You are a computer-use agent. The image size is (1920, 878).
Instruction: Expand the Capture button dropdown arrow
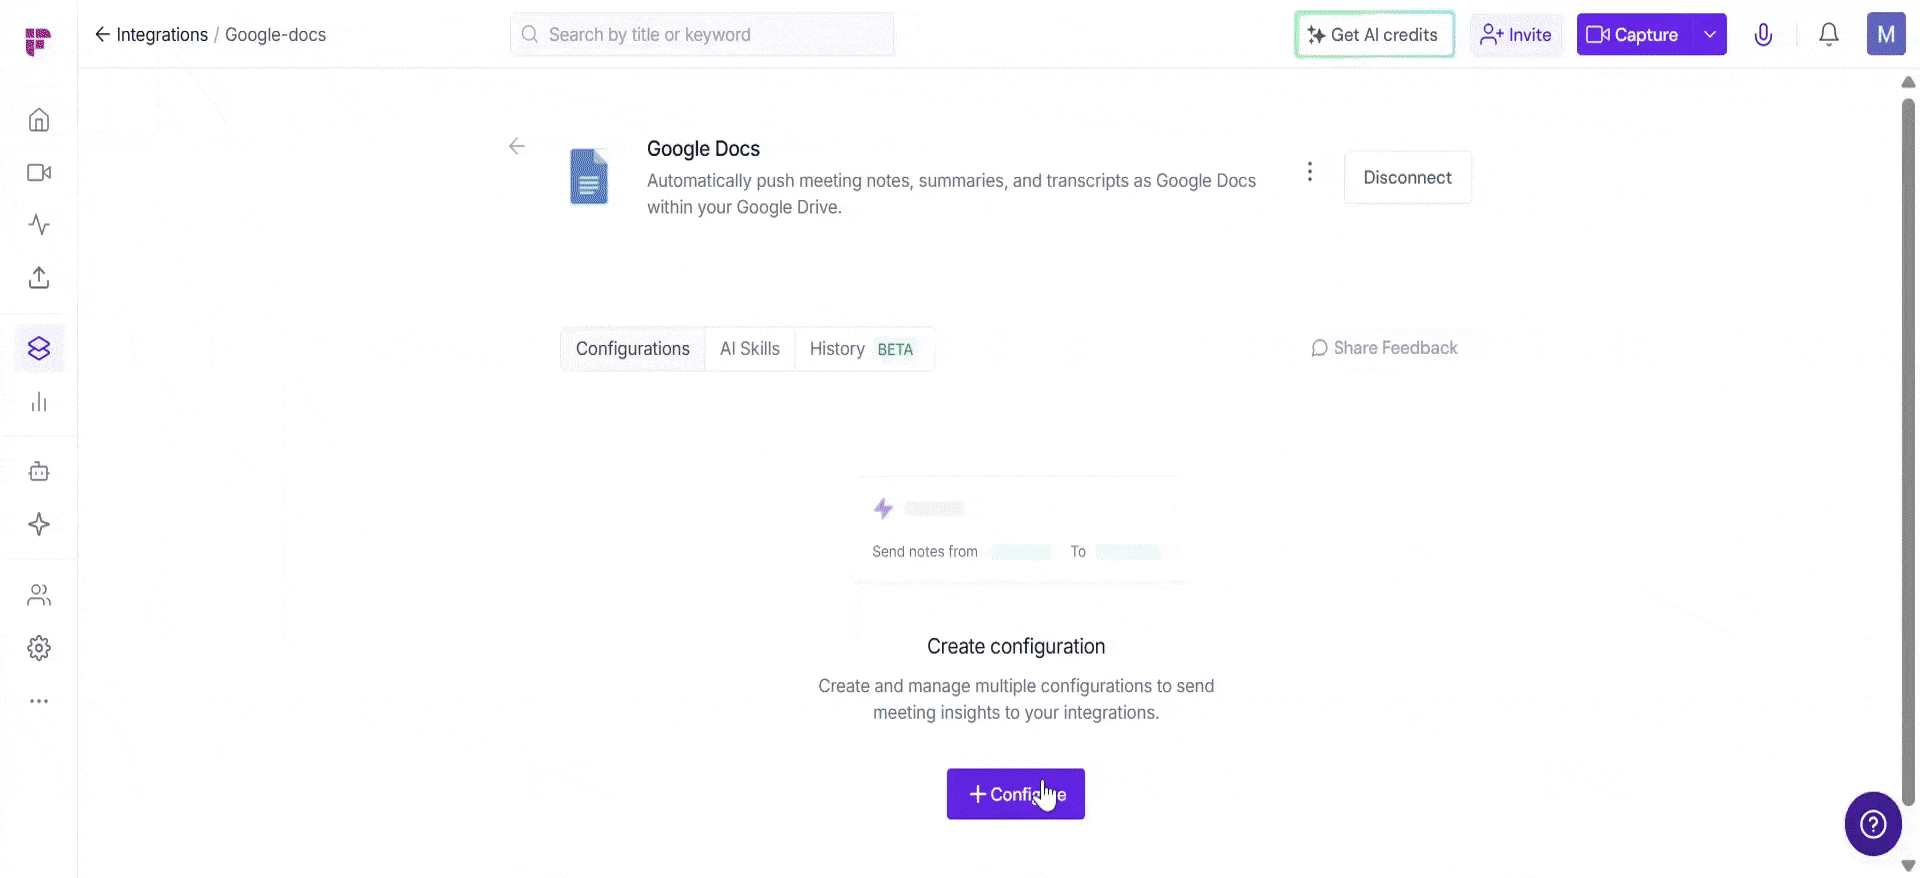click(1710, 35)
